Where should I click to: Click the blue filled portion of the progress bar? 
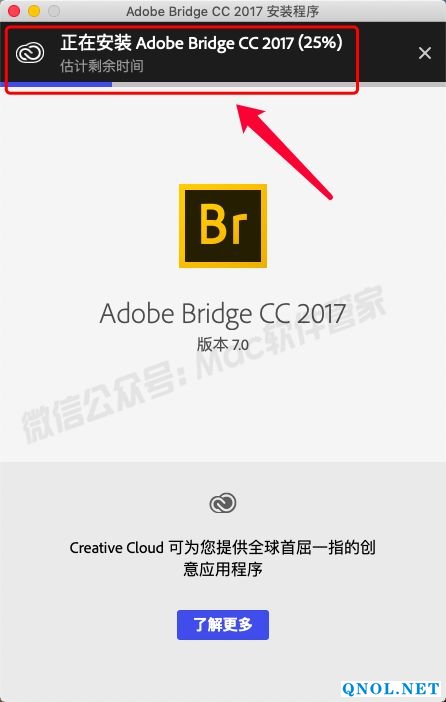click(56, 84)
